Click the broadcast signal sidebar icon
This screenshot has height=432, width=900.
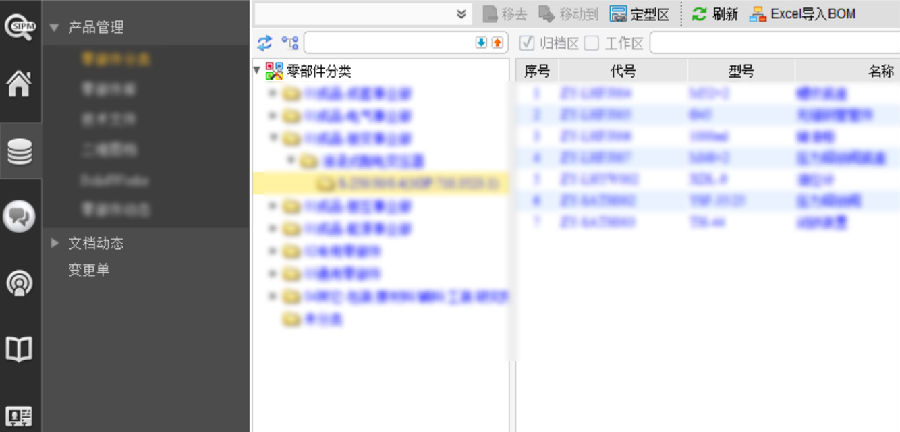20,283
